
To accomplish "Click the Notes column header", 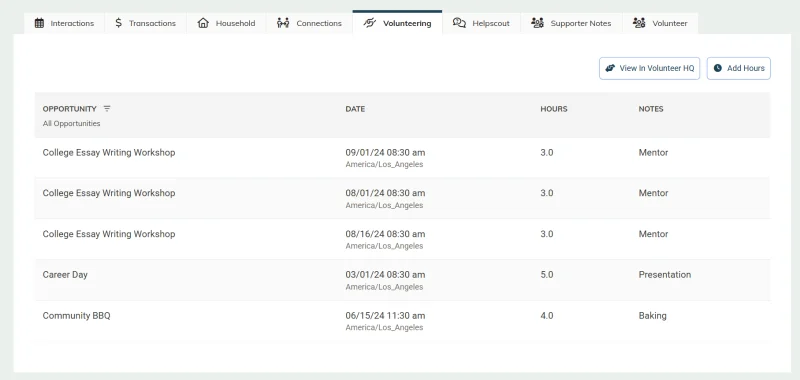I will coord(651,109).
